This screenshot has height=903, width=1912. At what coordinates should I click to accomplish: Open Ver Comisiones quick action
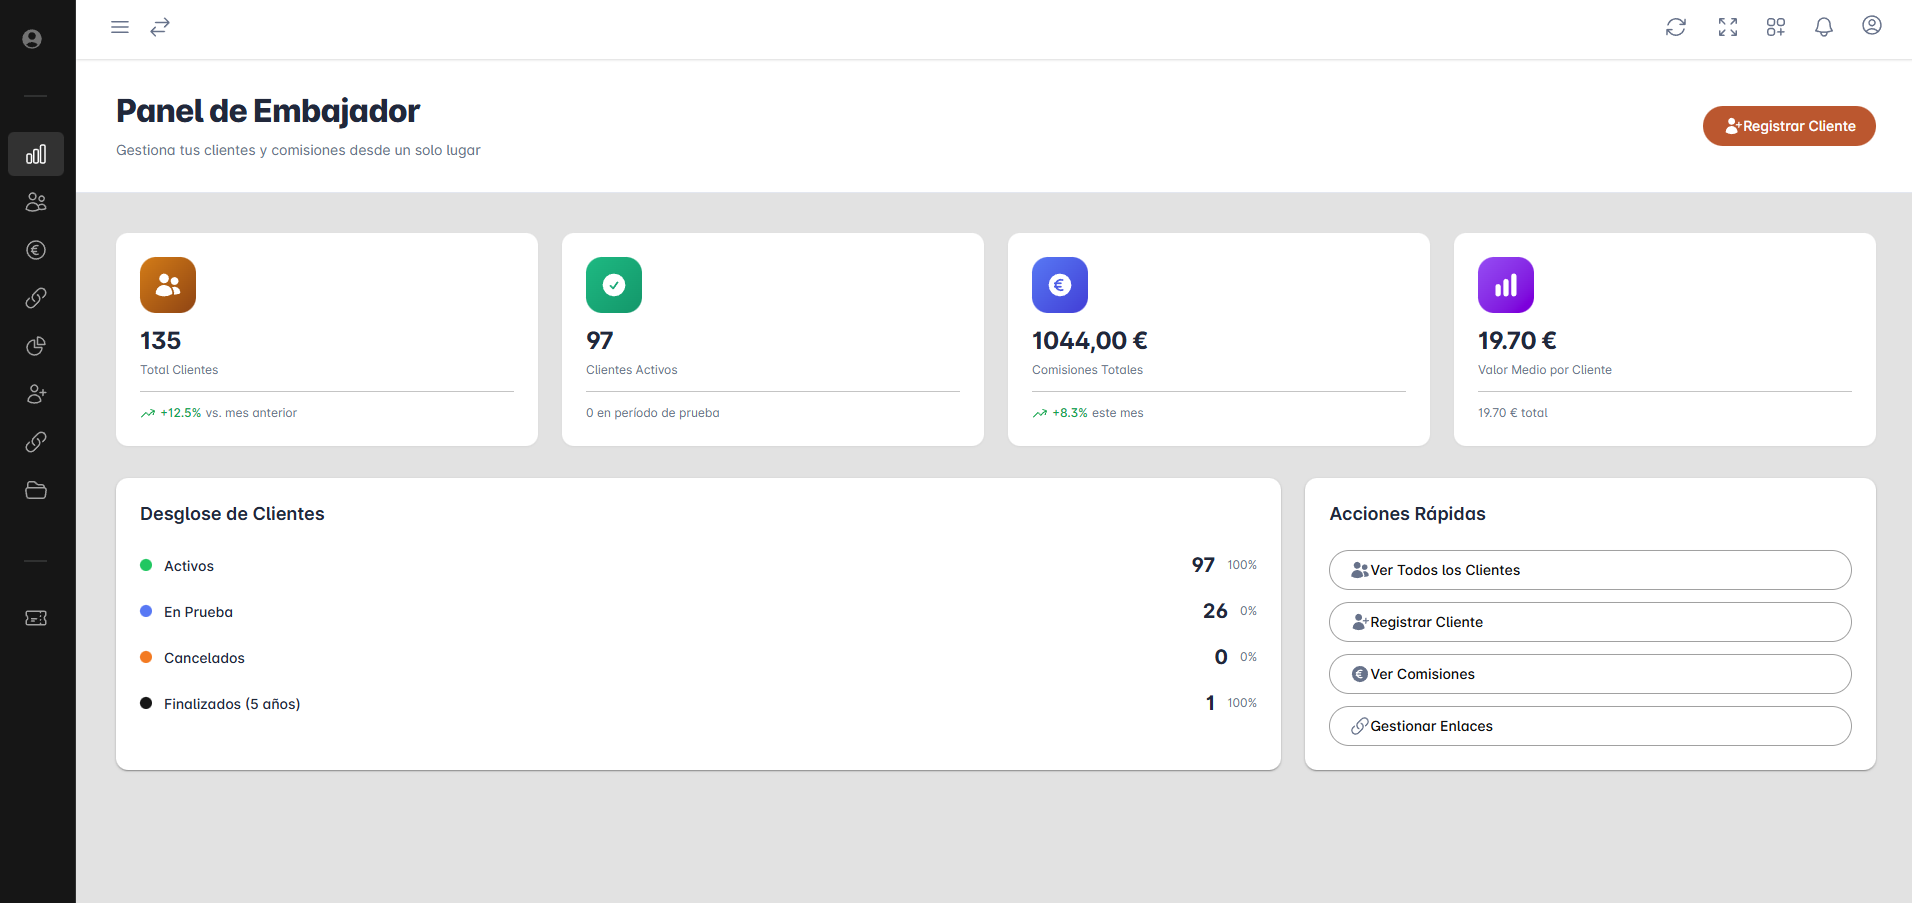coord(1590,674)
